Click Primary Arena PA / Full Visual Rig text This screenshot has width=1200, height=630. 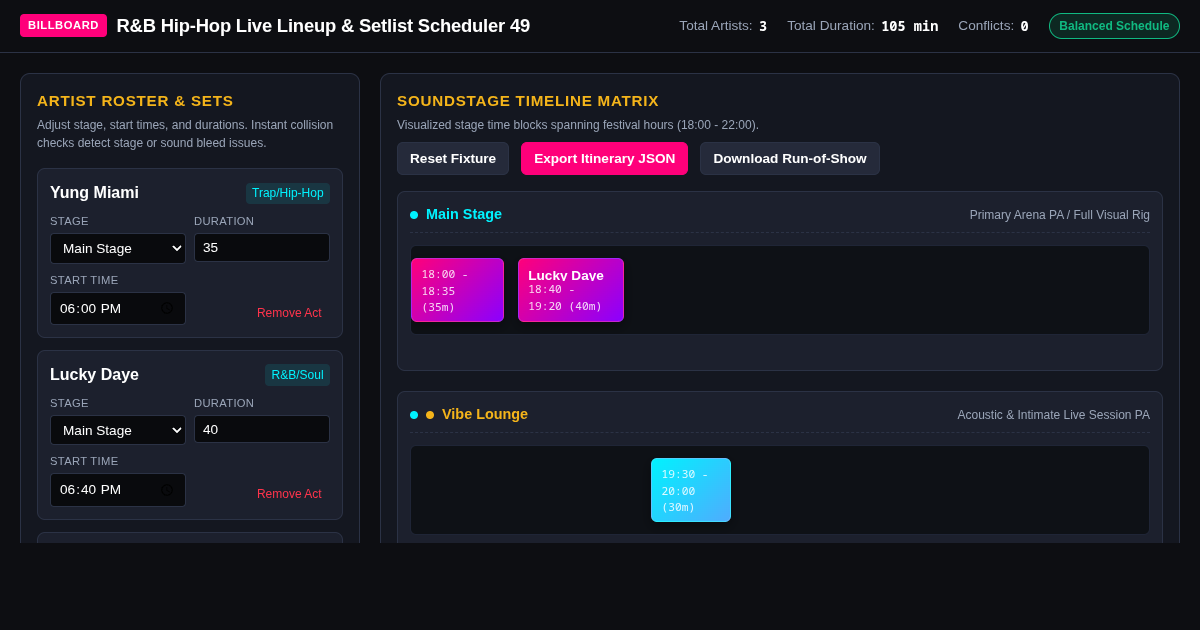[x=1060, y=215]
